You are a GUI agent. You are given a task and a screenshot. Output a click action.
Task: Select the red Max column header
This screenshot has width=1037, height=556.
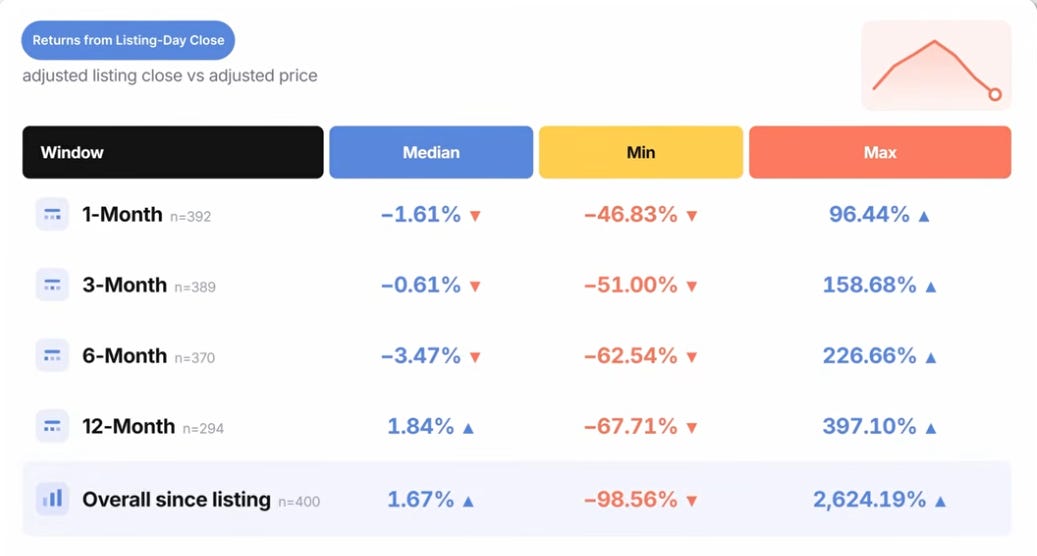[880, 152]
